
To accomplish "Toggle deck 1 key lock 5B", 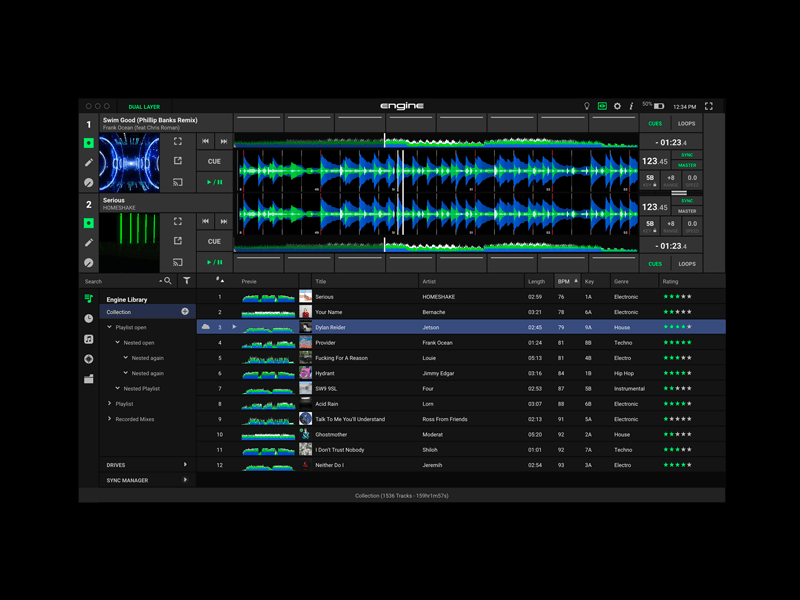I will click(x=650, y=180).
